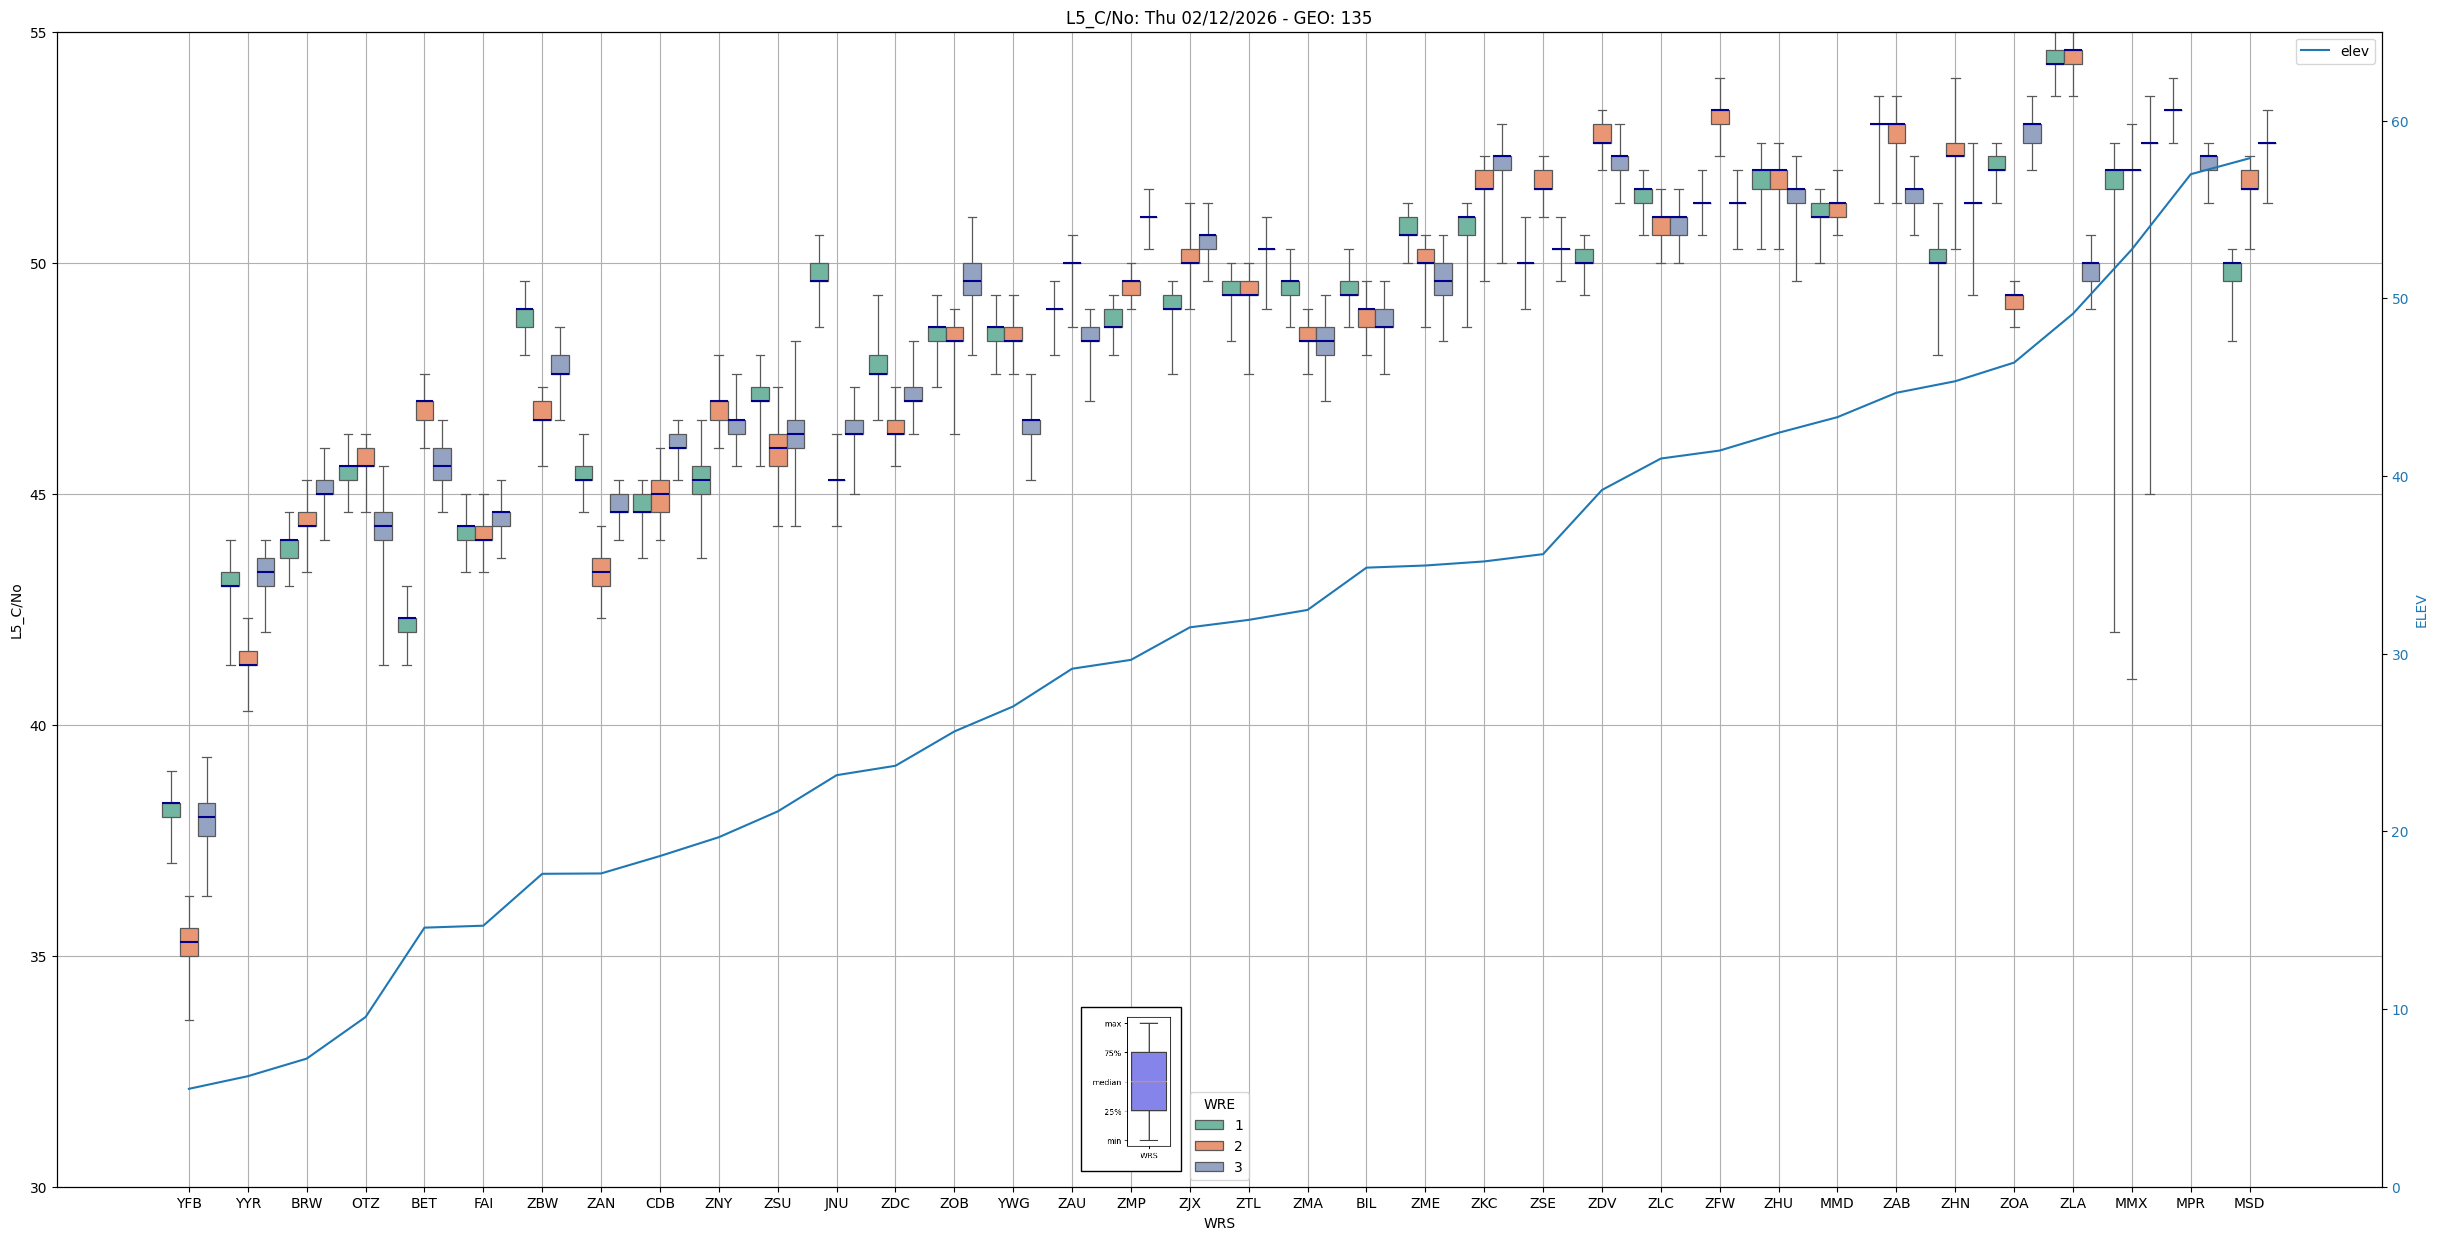The image size is (2438, 1240).
Task: Click the MMX station tick label
Action: pos(2131,1203)
